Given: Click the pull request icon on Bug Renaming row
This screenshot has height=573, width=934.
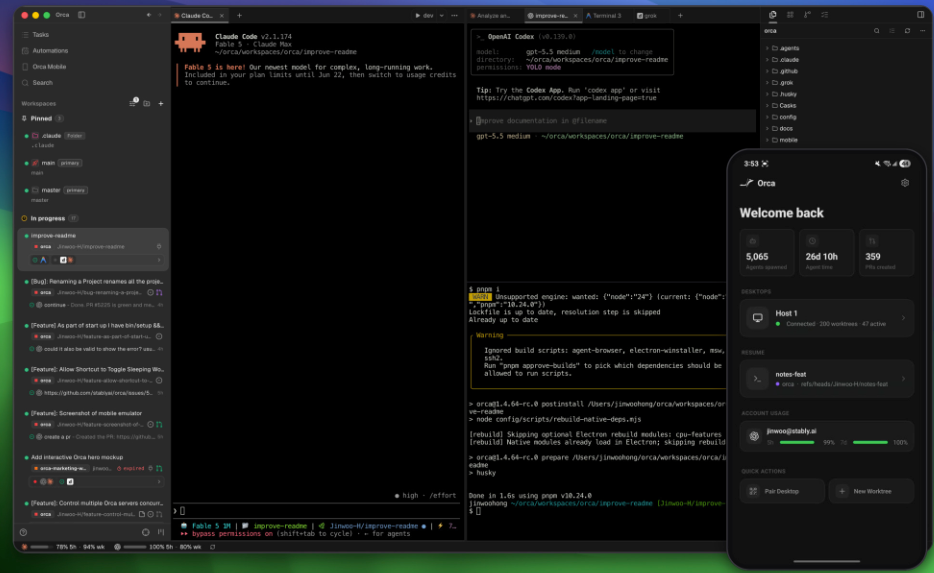Looking at the screenshot, I should (x=159, y=292).
